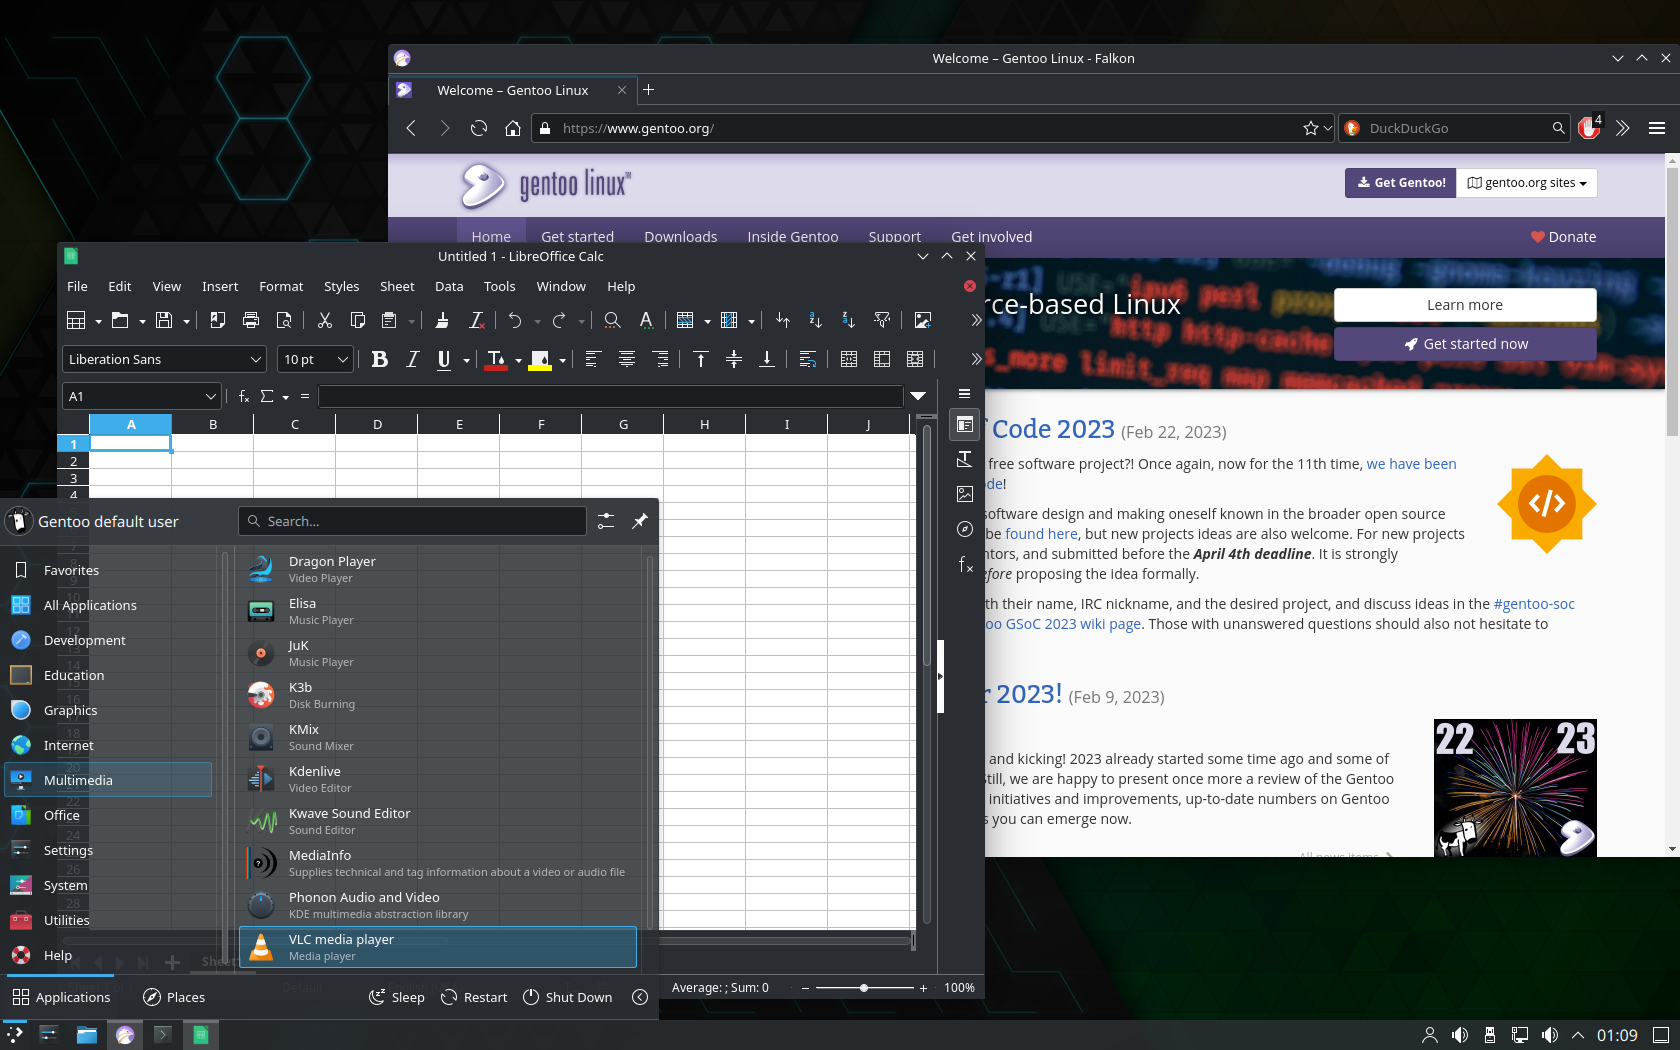
Task: Click the Undo arrow in Calc toolbar
Action: 514,320
